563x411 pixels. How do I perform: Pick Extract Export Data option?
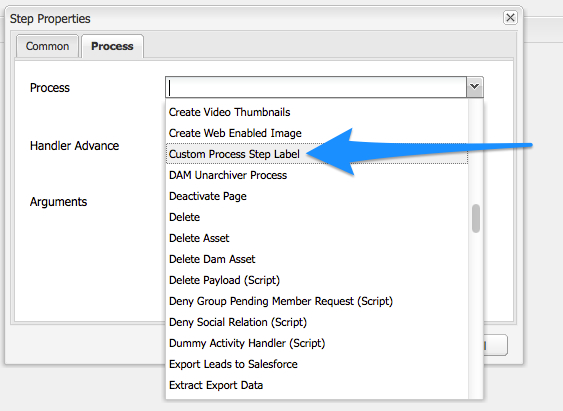pyautogui.click(x=317, y=385)
